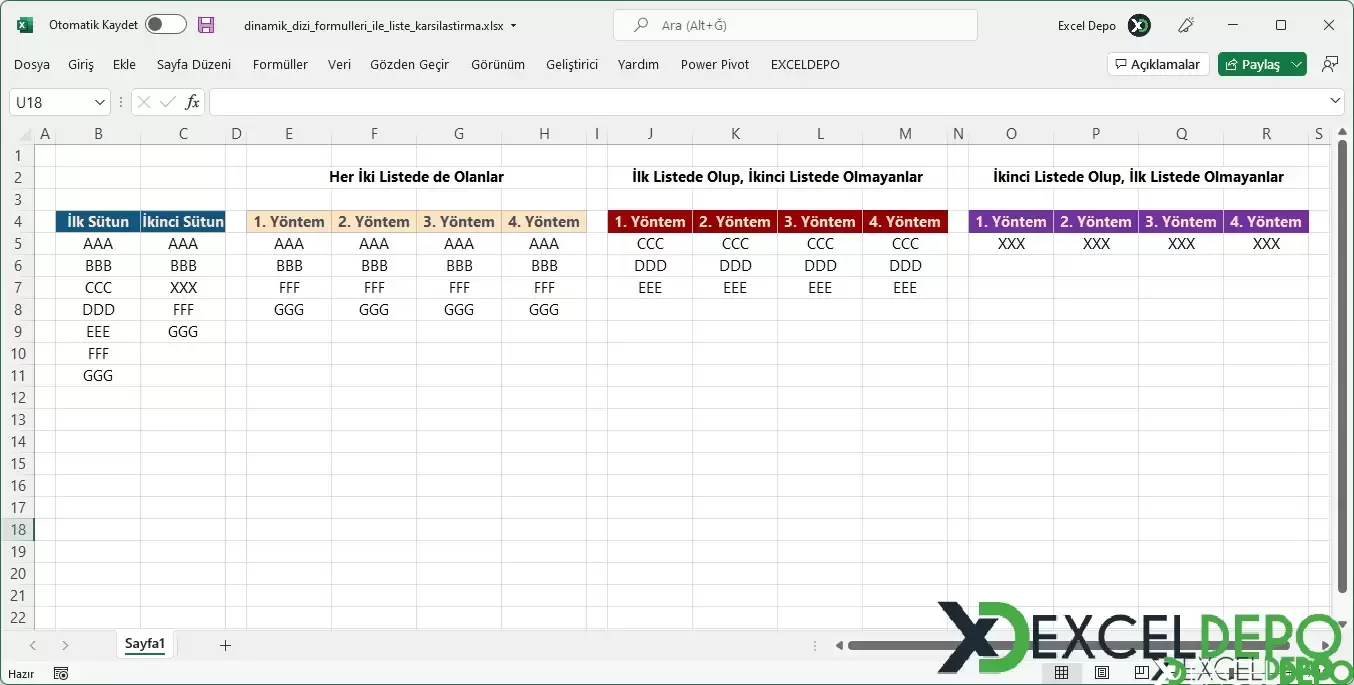Open the Görünüm tab
The image size is (1354, 685).
tap(498, 64)
